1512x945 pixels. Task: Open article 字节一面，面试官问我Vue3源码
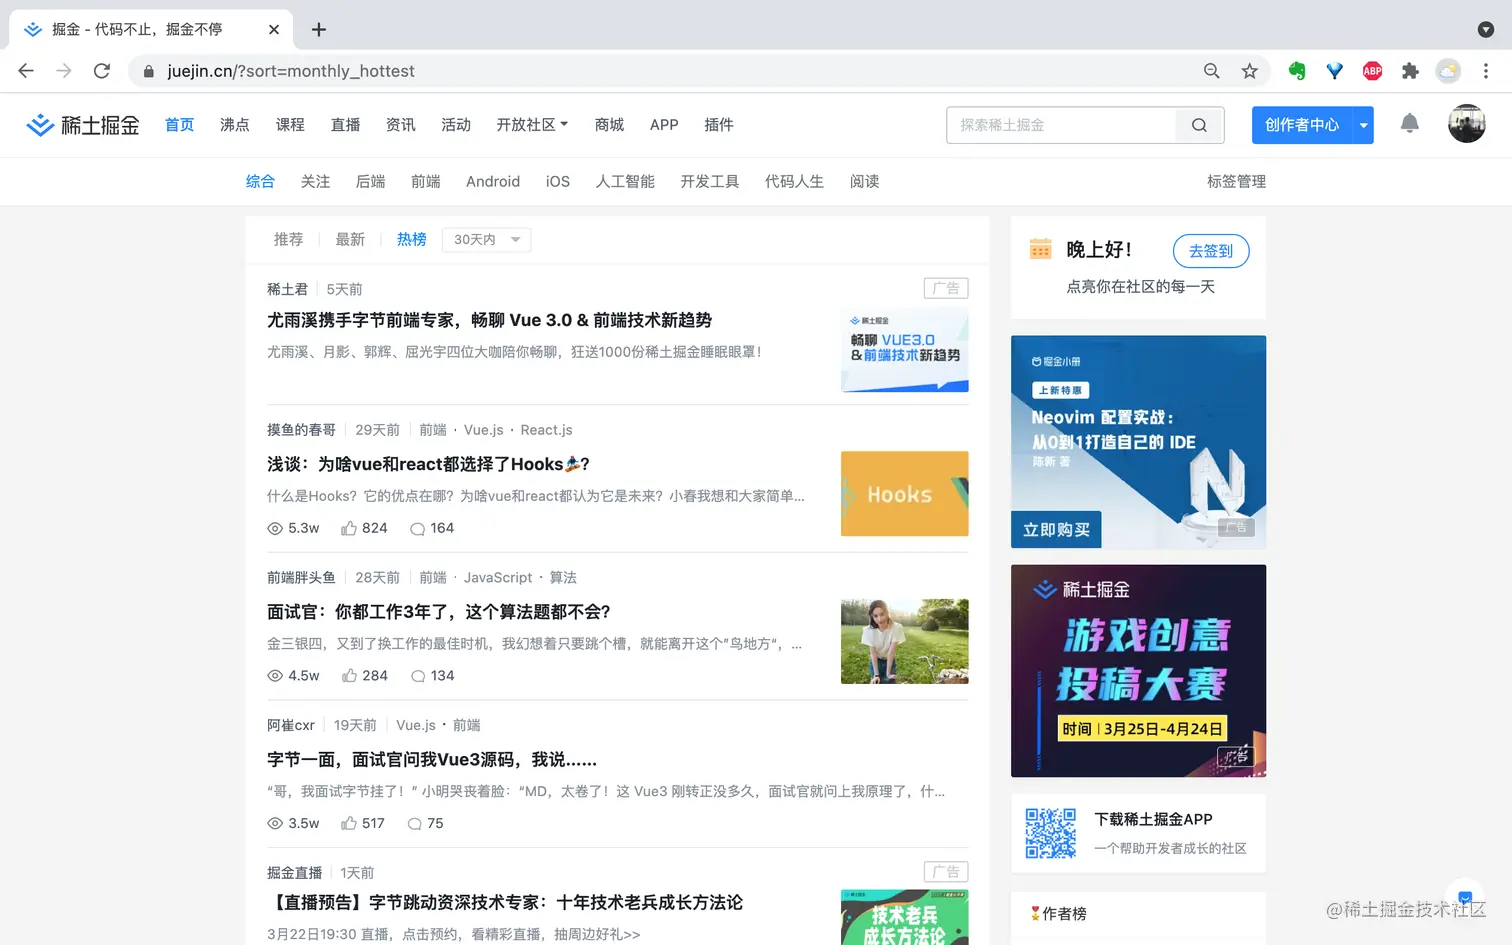coord(432,760)
